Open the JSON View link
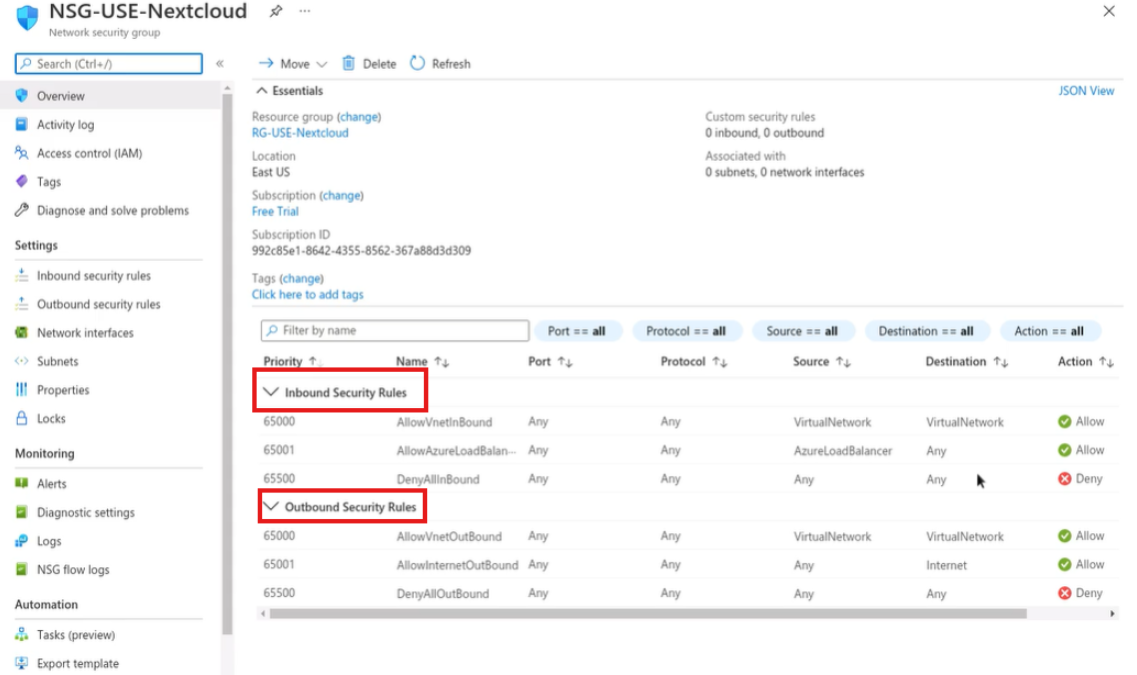 coord(1086,91)
